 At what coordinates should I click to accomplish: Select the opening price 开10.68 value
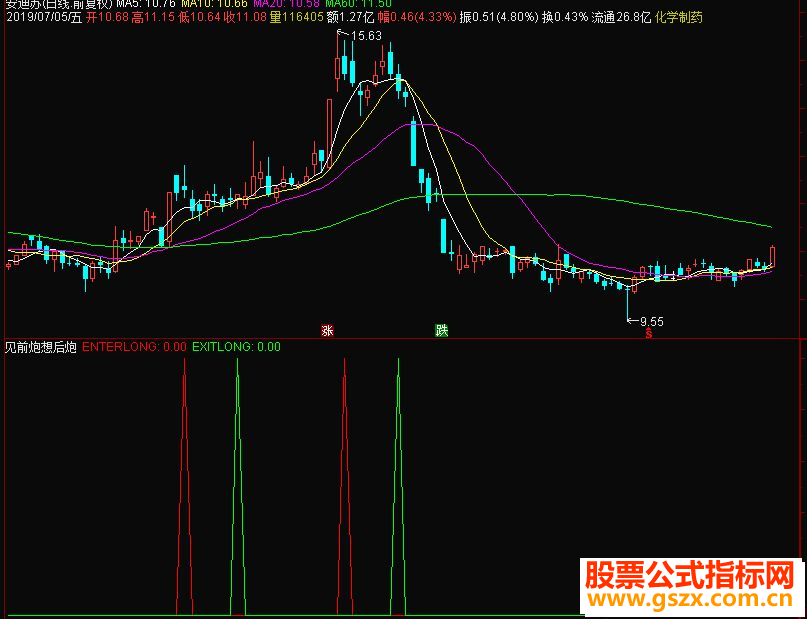[107, 18]
